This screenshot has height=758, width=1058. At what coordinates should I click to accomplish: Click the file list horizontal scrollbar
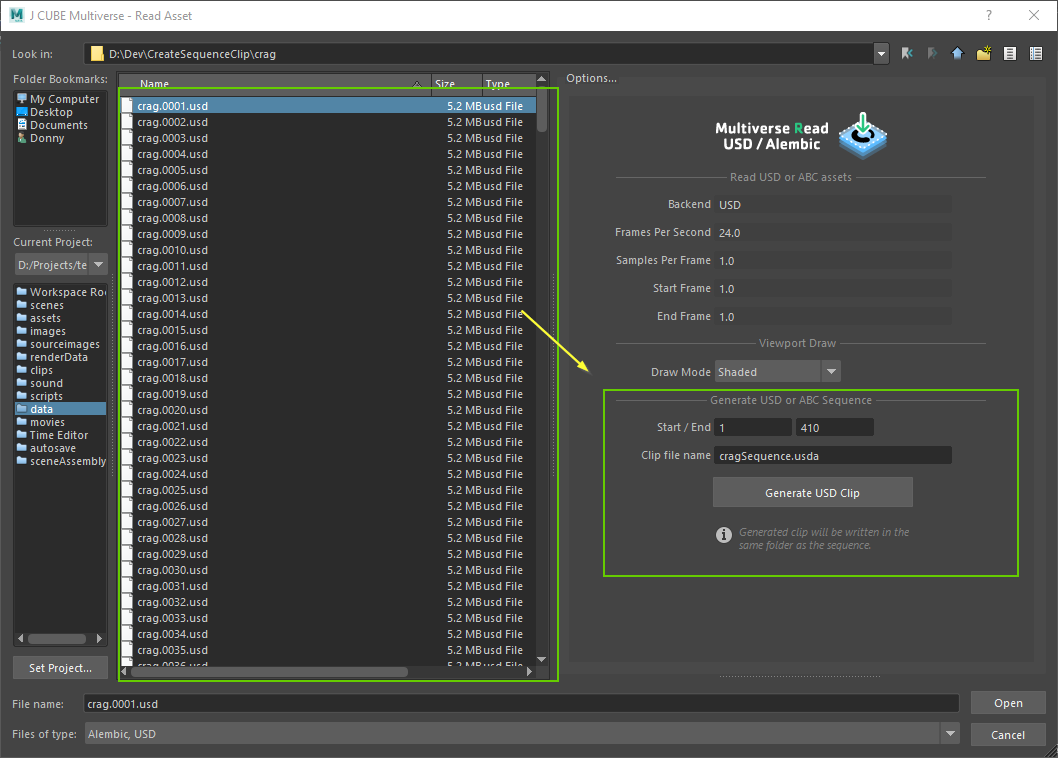pyautogui.click(x=270, y=671)
